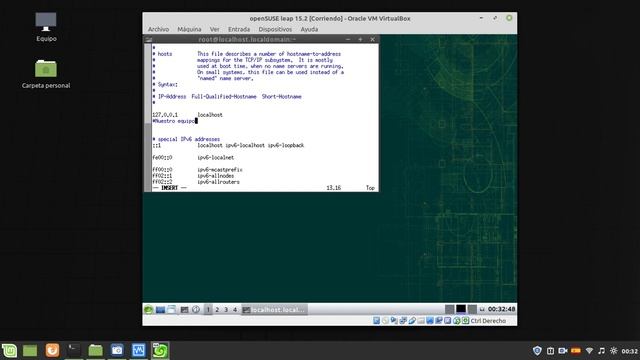Click the hard disk activity indicator

(376, 321)
